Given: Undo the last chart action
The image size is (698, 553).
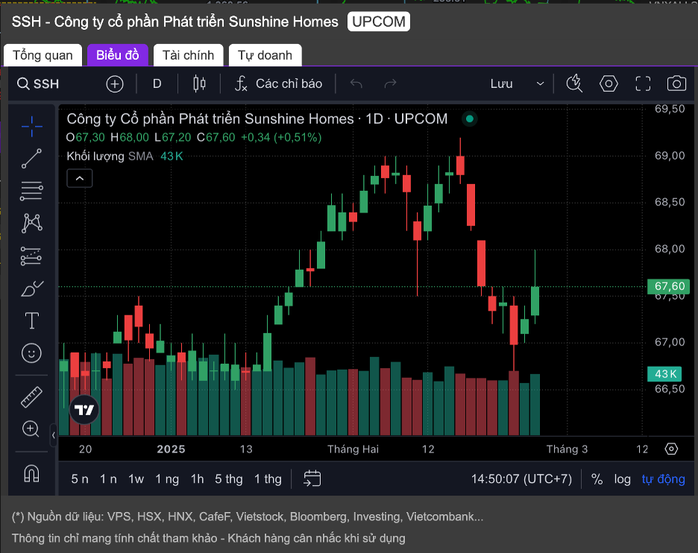Looking at the screenshot, I should click(x=356, y=84).
